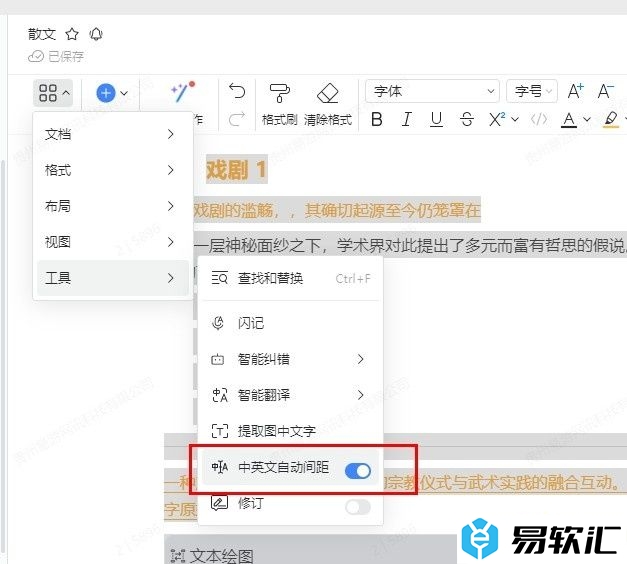Activate the 格式刷 format painter
This screenshot has width=627, height=564.
tap(279, 105)
